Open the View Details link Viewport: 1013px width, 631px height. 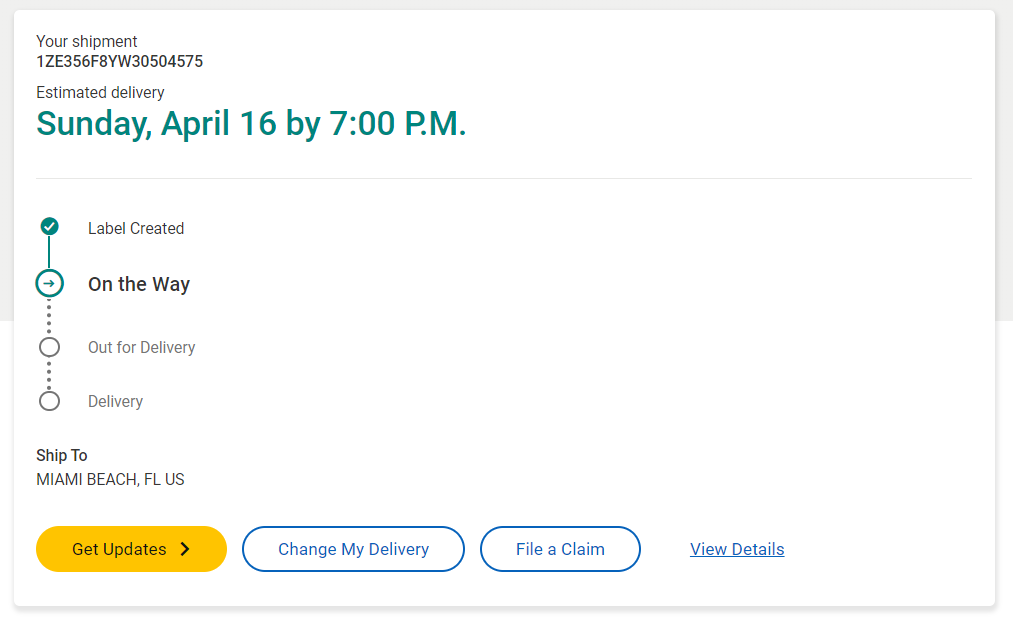(x=737, y=549)
